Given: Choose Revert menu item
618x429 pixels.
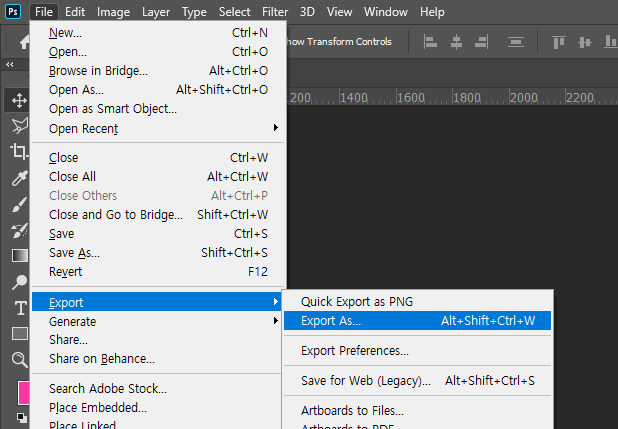Looking at the screenshot, I should coord(158,271).
